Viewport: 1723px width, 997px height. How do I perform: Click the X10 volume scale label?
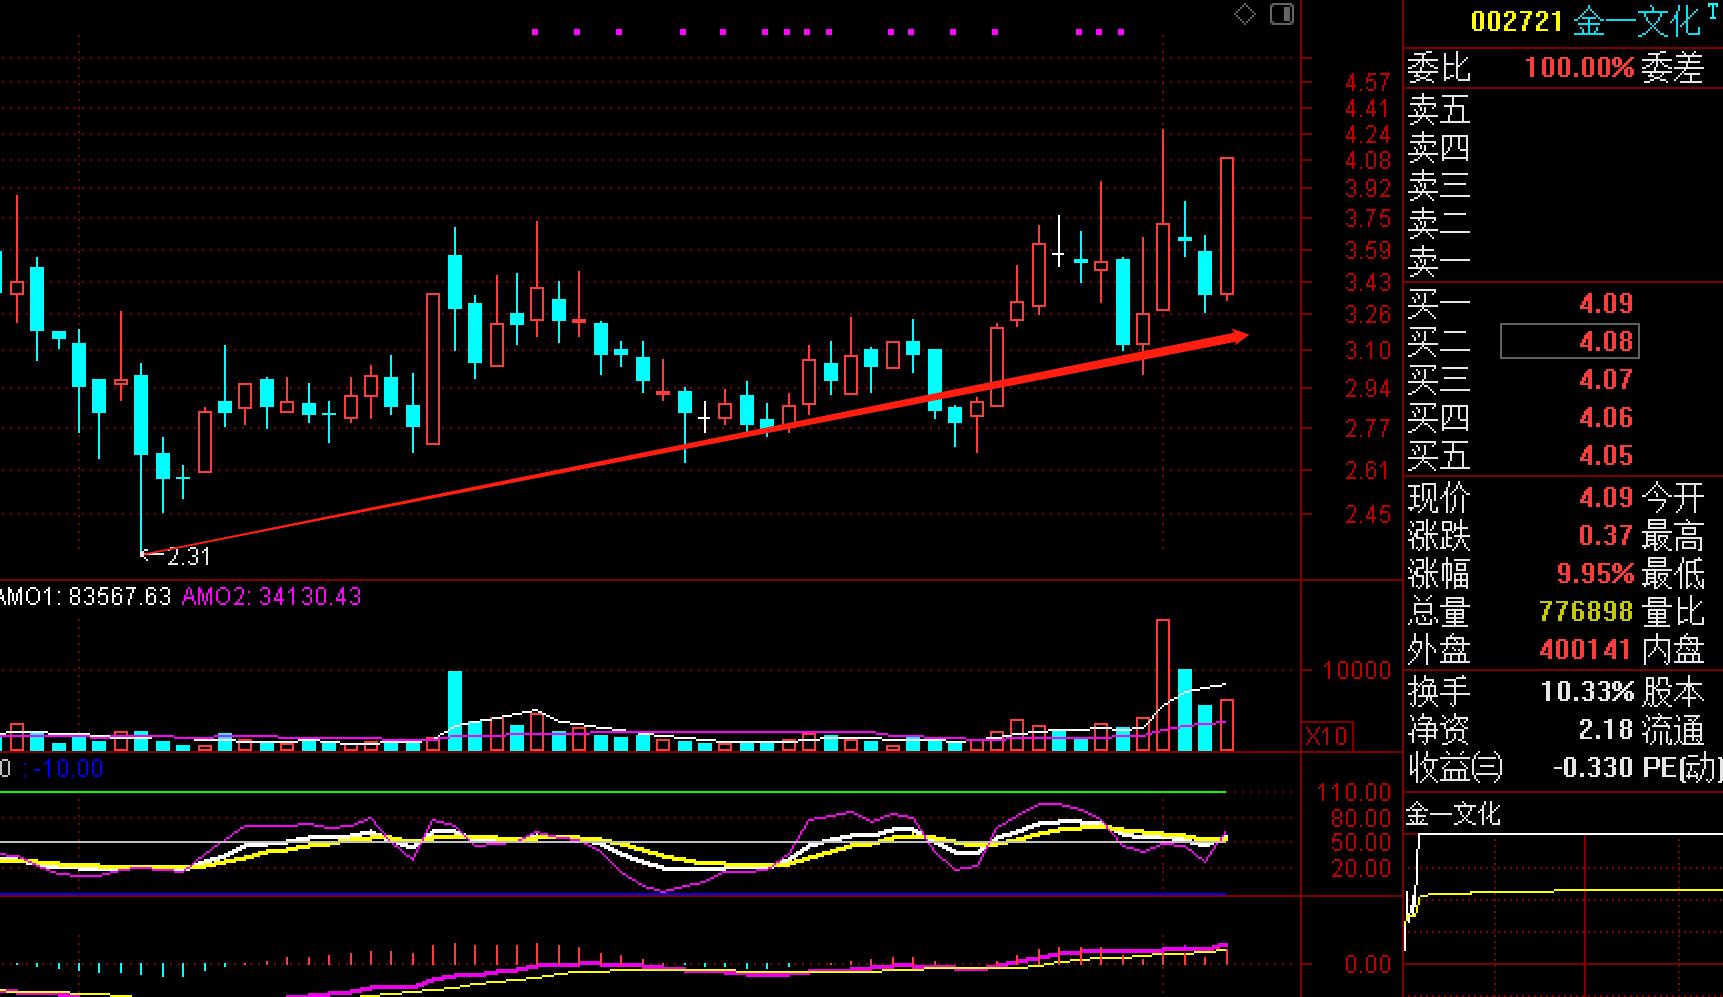[x=1327, y=737]
